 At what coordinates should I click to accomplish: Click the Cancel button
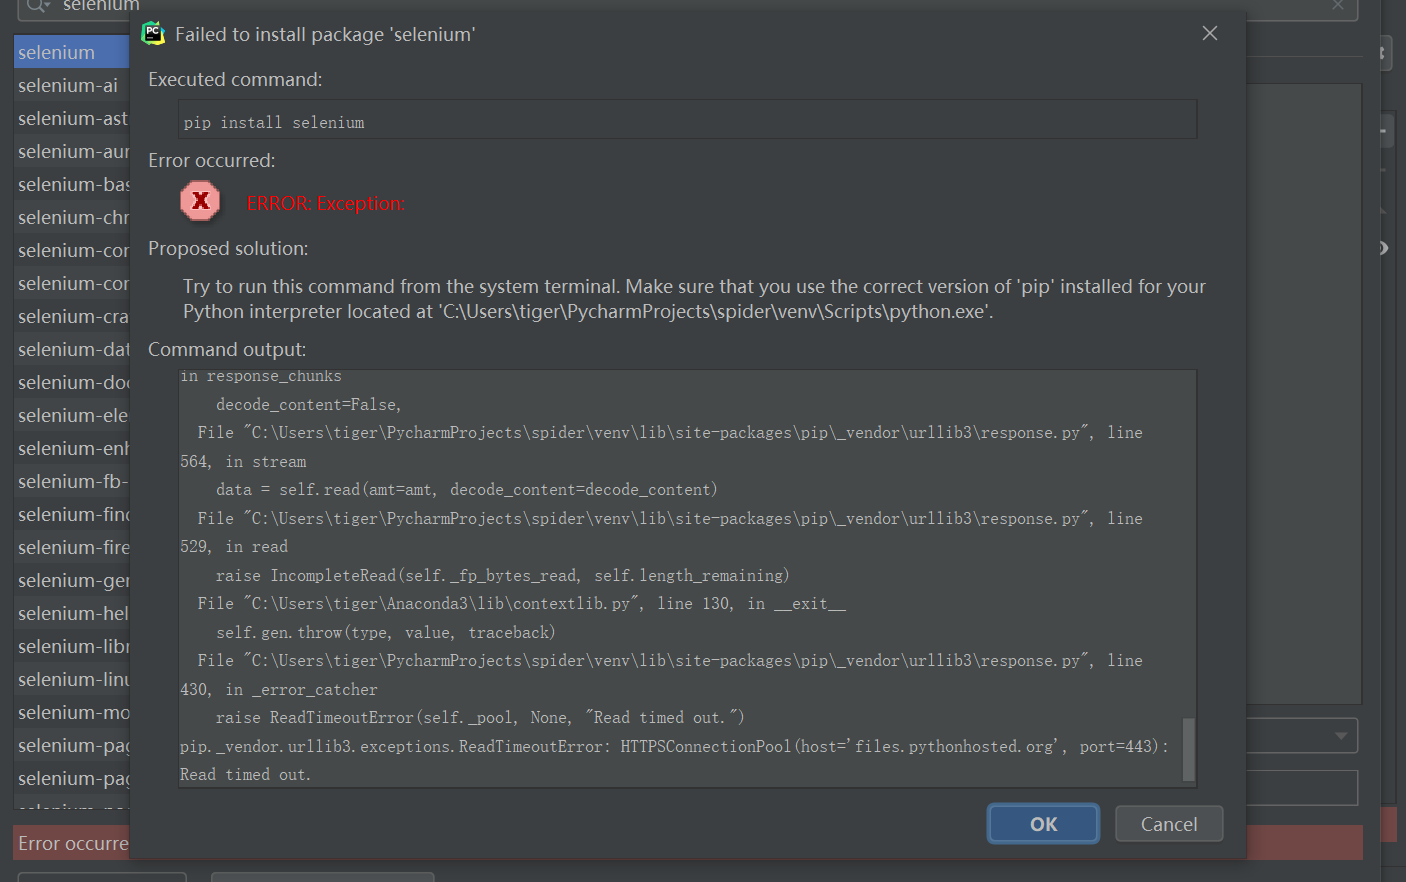[1169, 824]
